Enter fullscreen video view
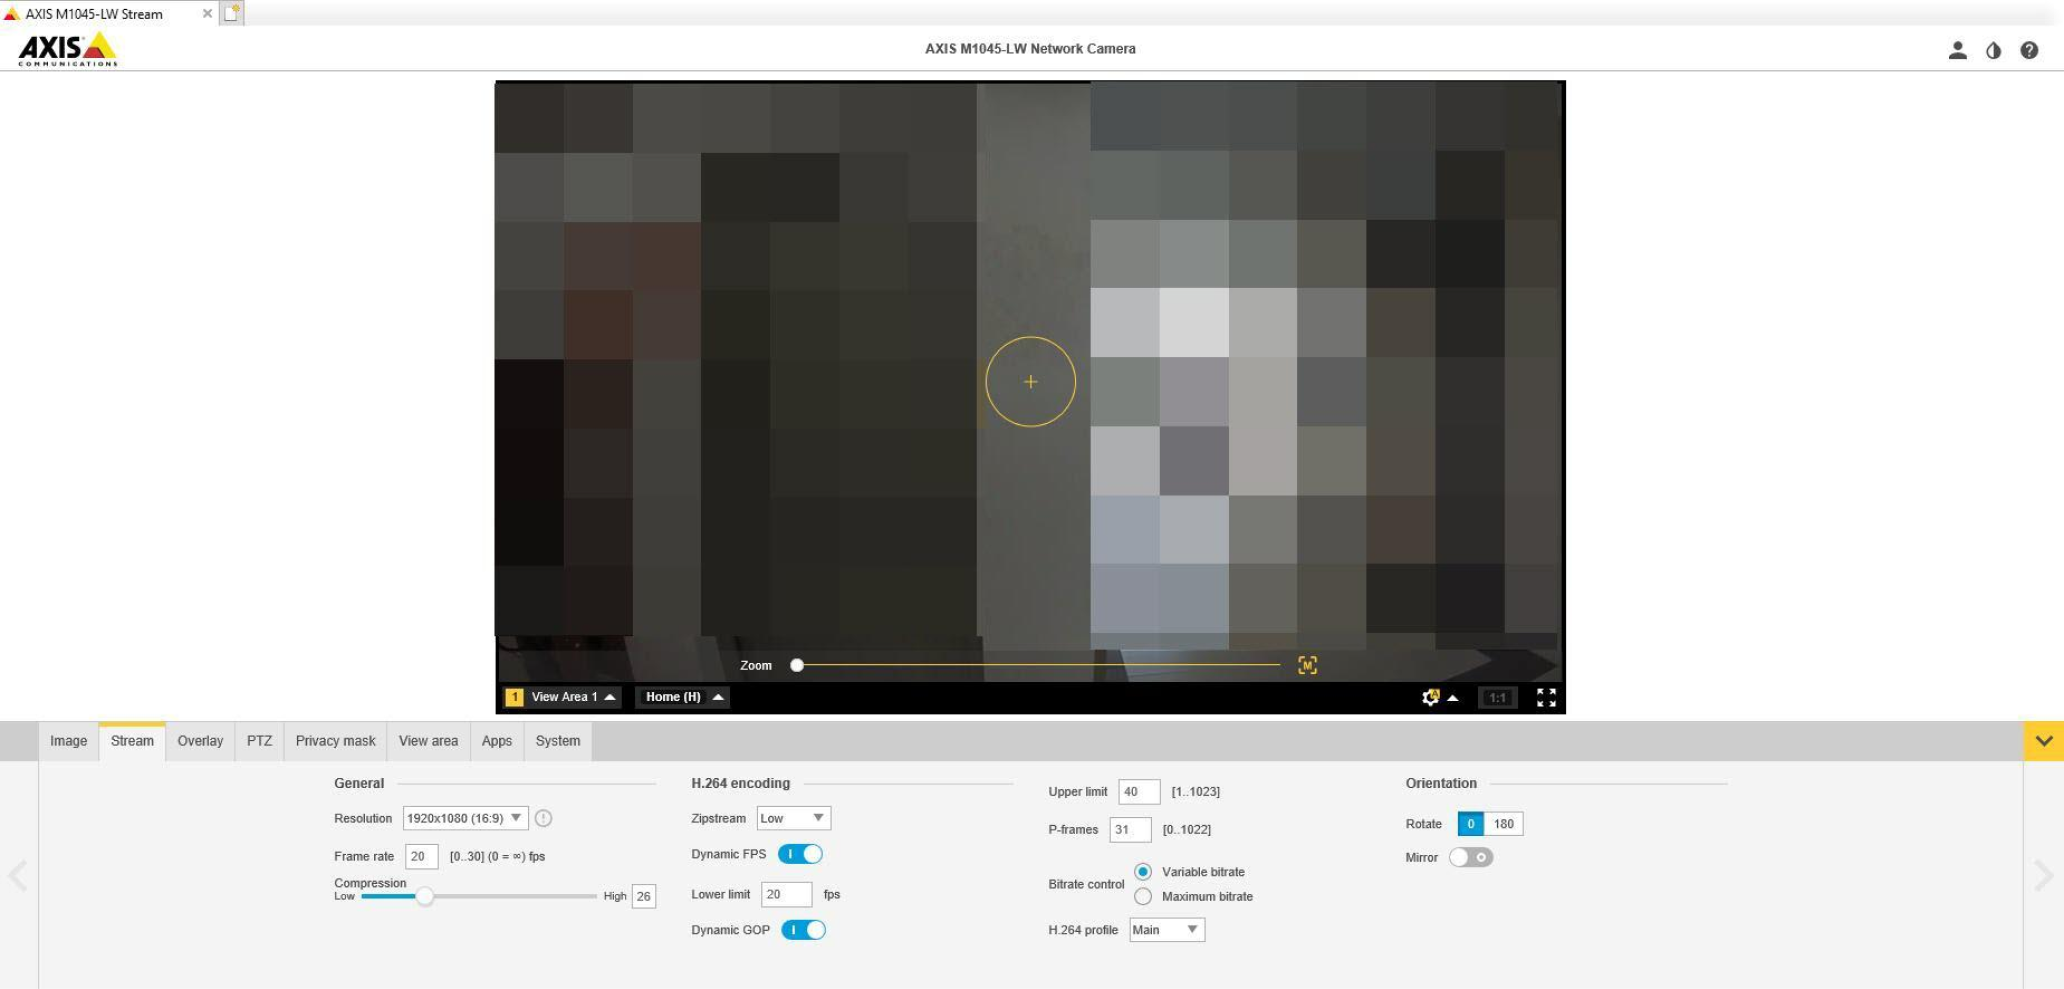The height and width of the screenshot is (989, 2064). [1546, 697]
